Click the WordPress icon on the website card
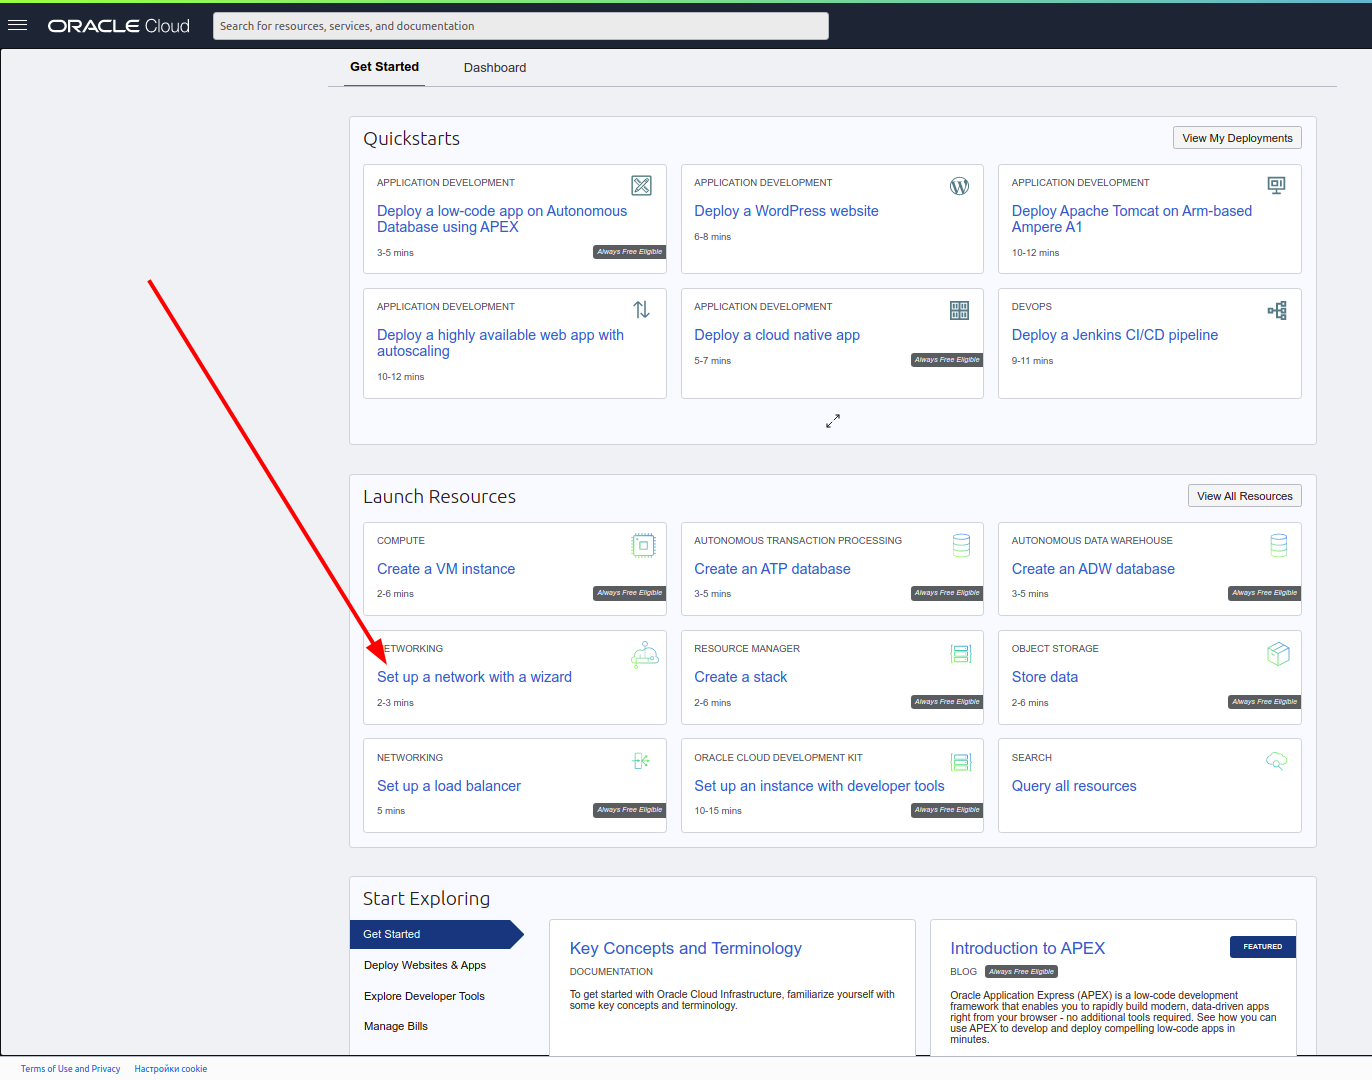 [x=959, y=185]
